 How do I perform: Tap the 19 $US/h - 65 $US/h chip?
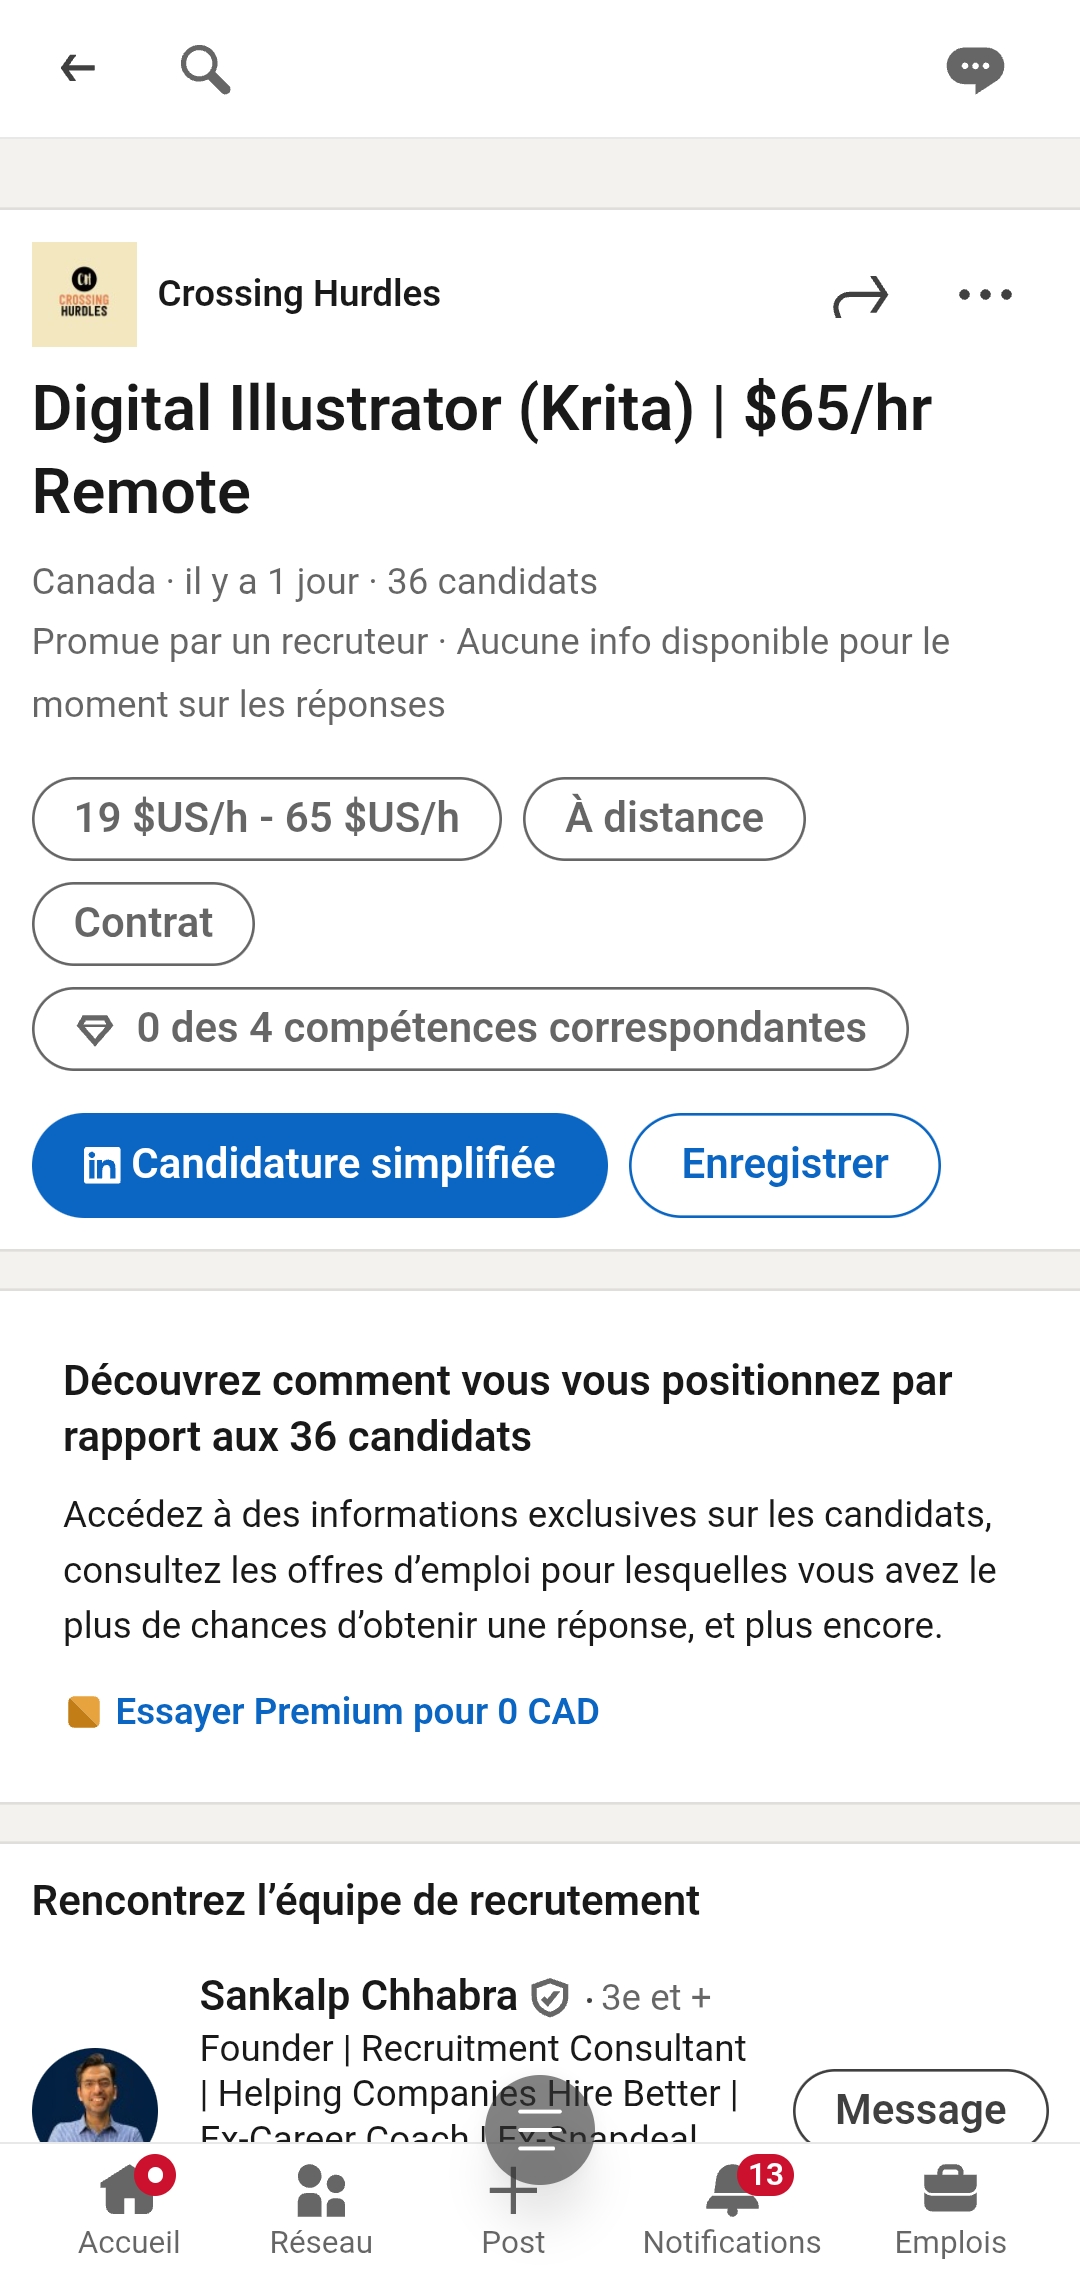(x=266, y=819)
